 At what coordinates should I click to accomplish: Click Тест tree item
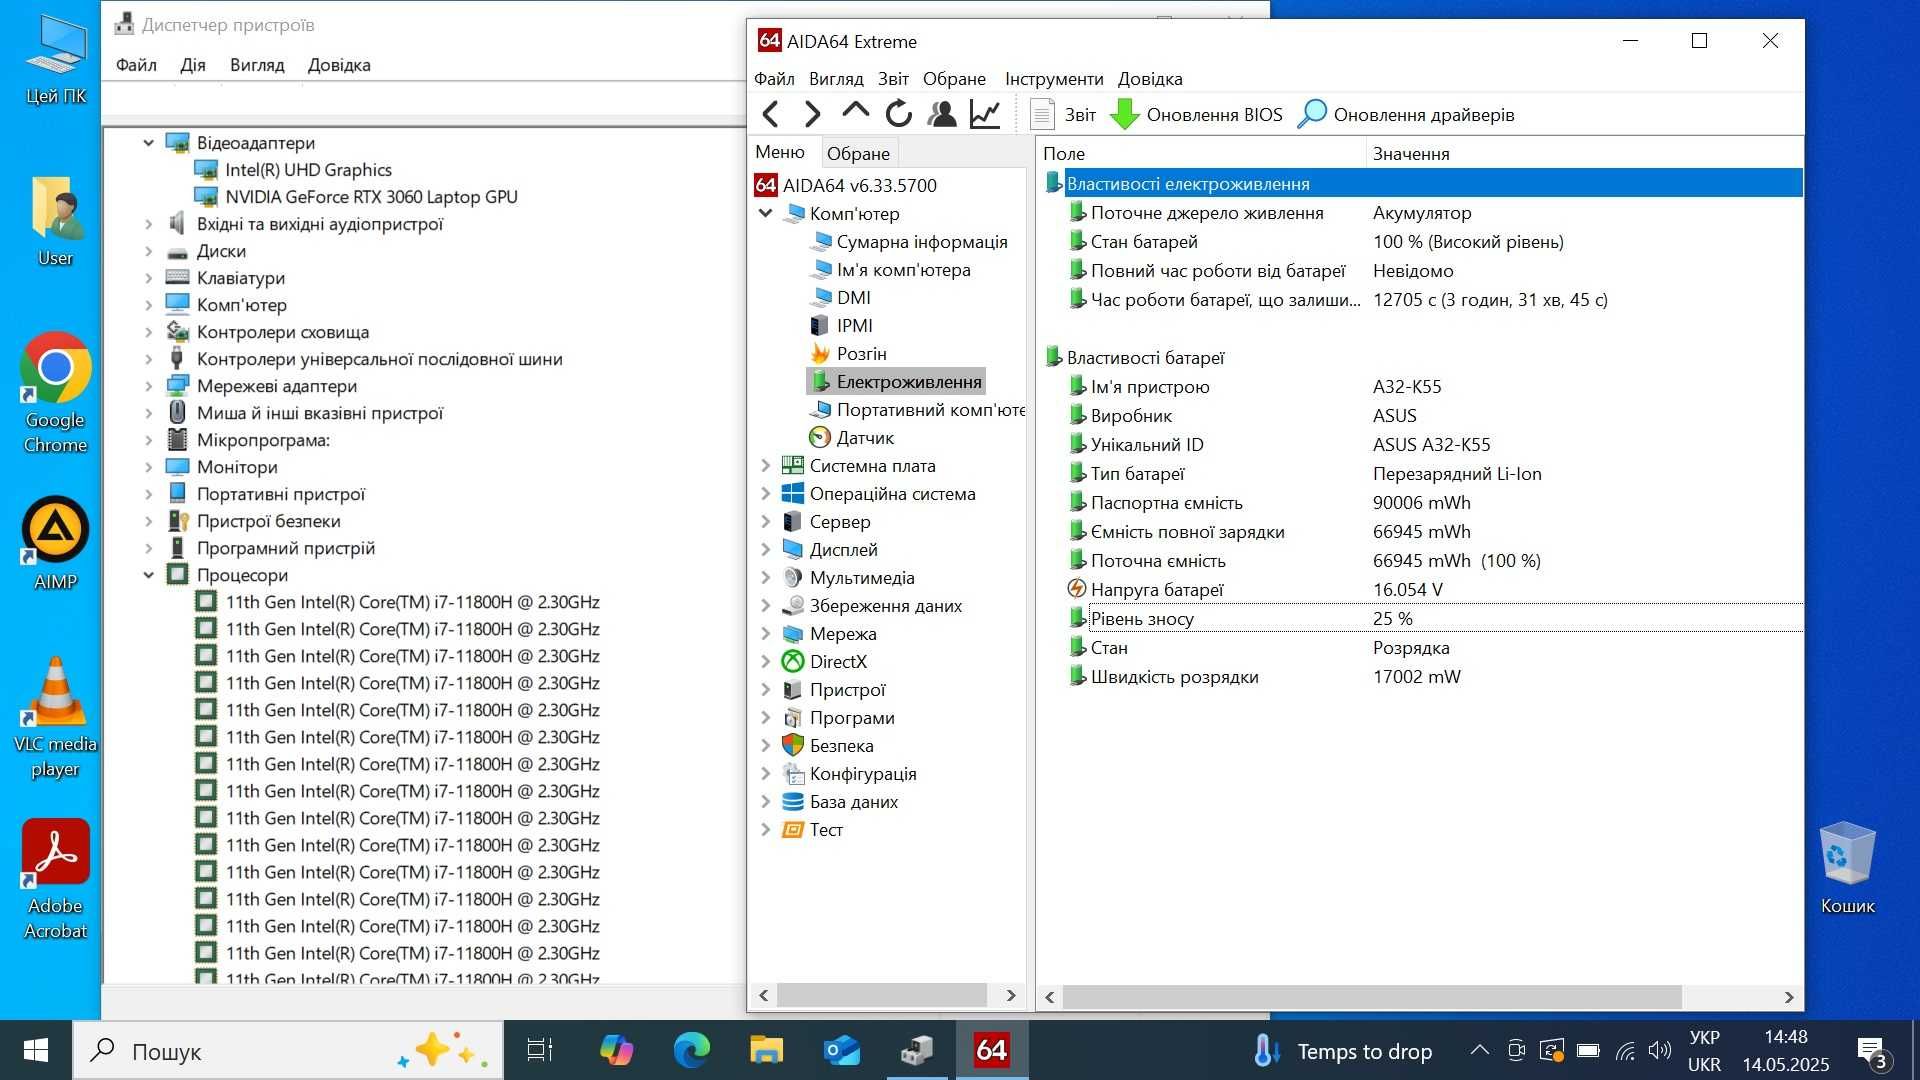coord(826,829)
